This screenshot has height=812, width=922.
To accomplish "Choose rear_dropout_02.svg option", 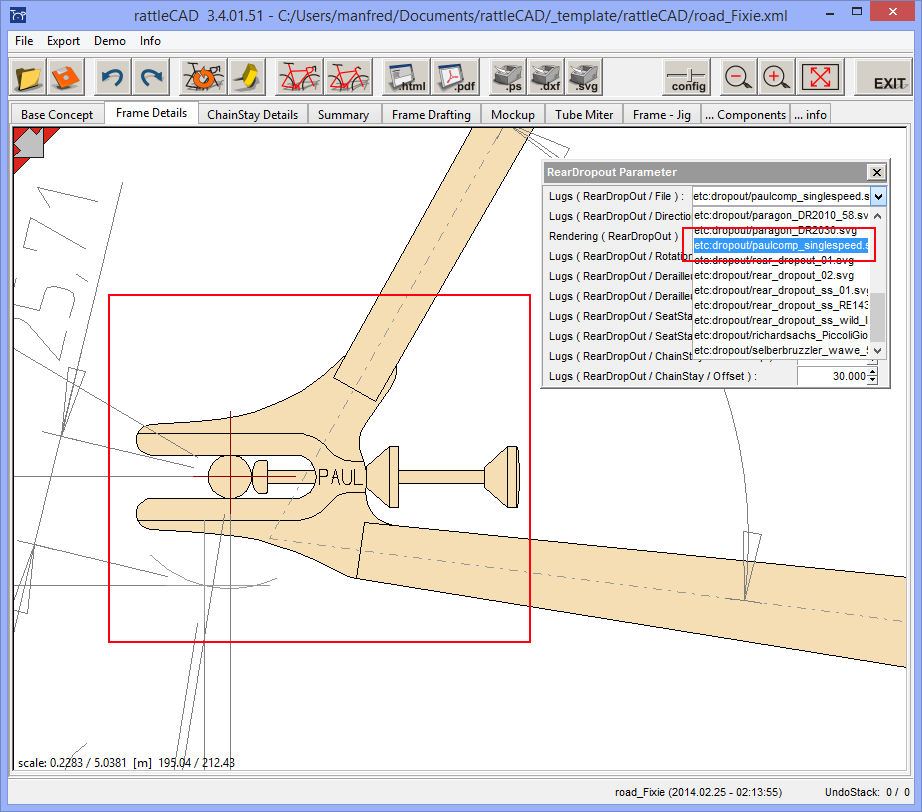I will [781, 275].
